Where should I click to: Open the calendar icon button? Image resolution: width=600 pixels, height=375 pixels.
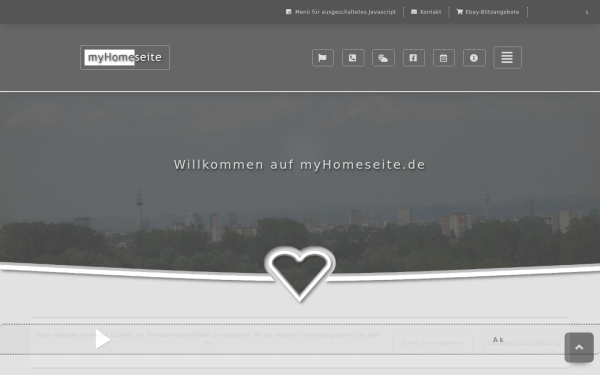coord(444,58)
